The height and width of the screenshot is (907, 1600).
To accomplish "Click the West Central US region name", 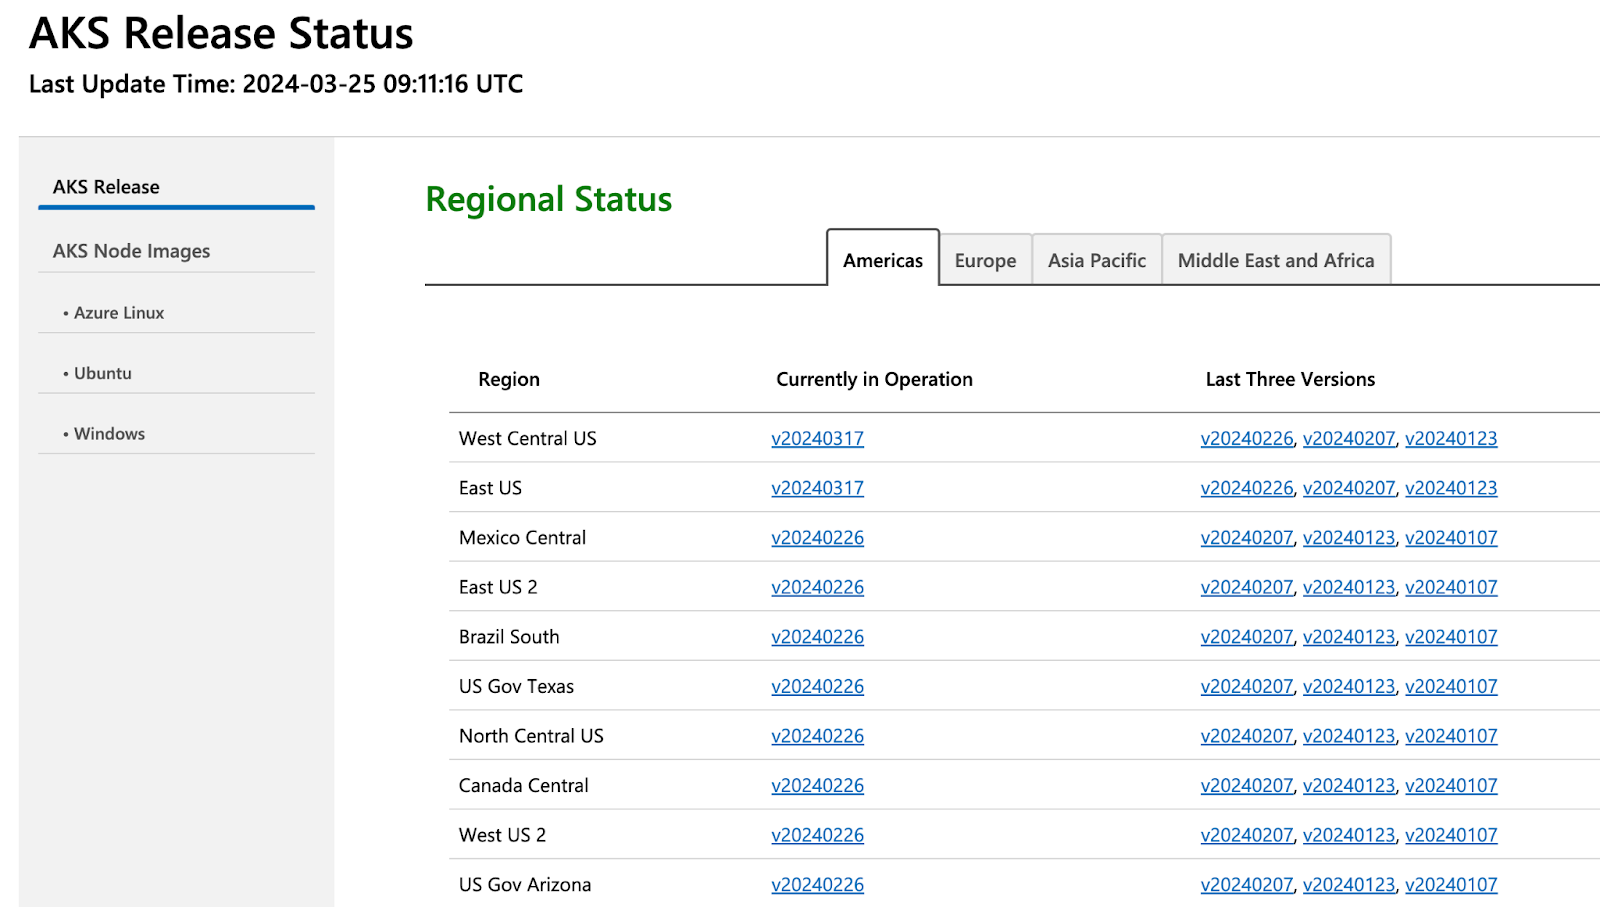I will tap(527, 438).
